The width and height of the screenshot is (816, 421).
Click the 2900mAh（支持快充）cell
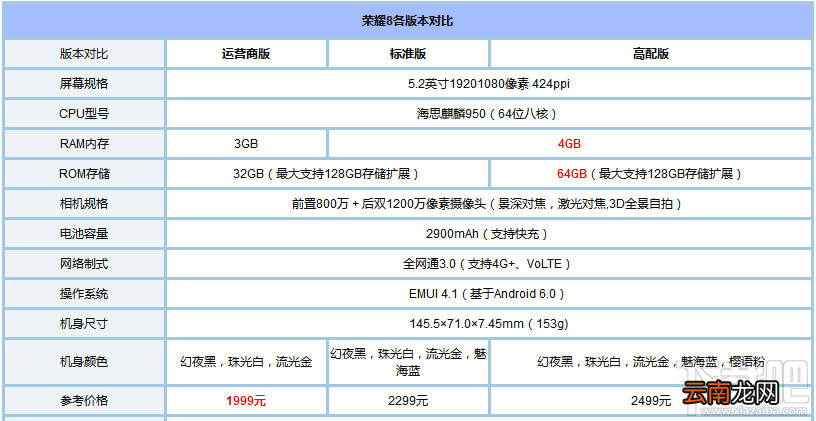489,234
